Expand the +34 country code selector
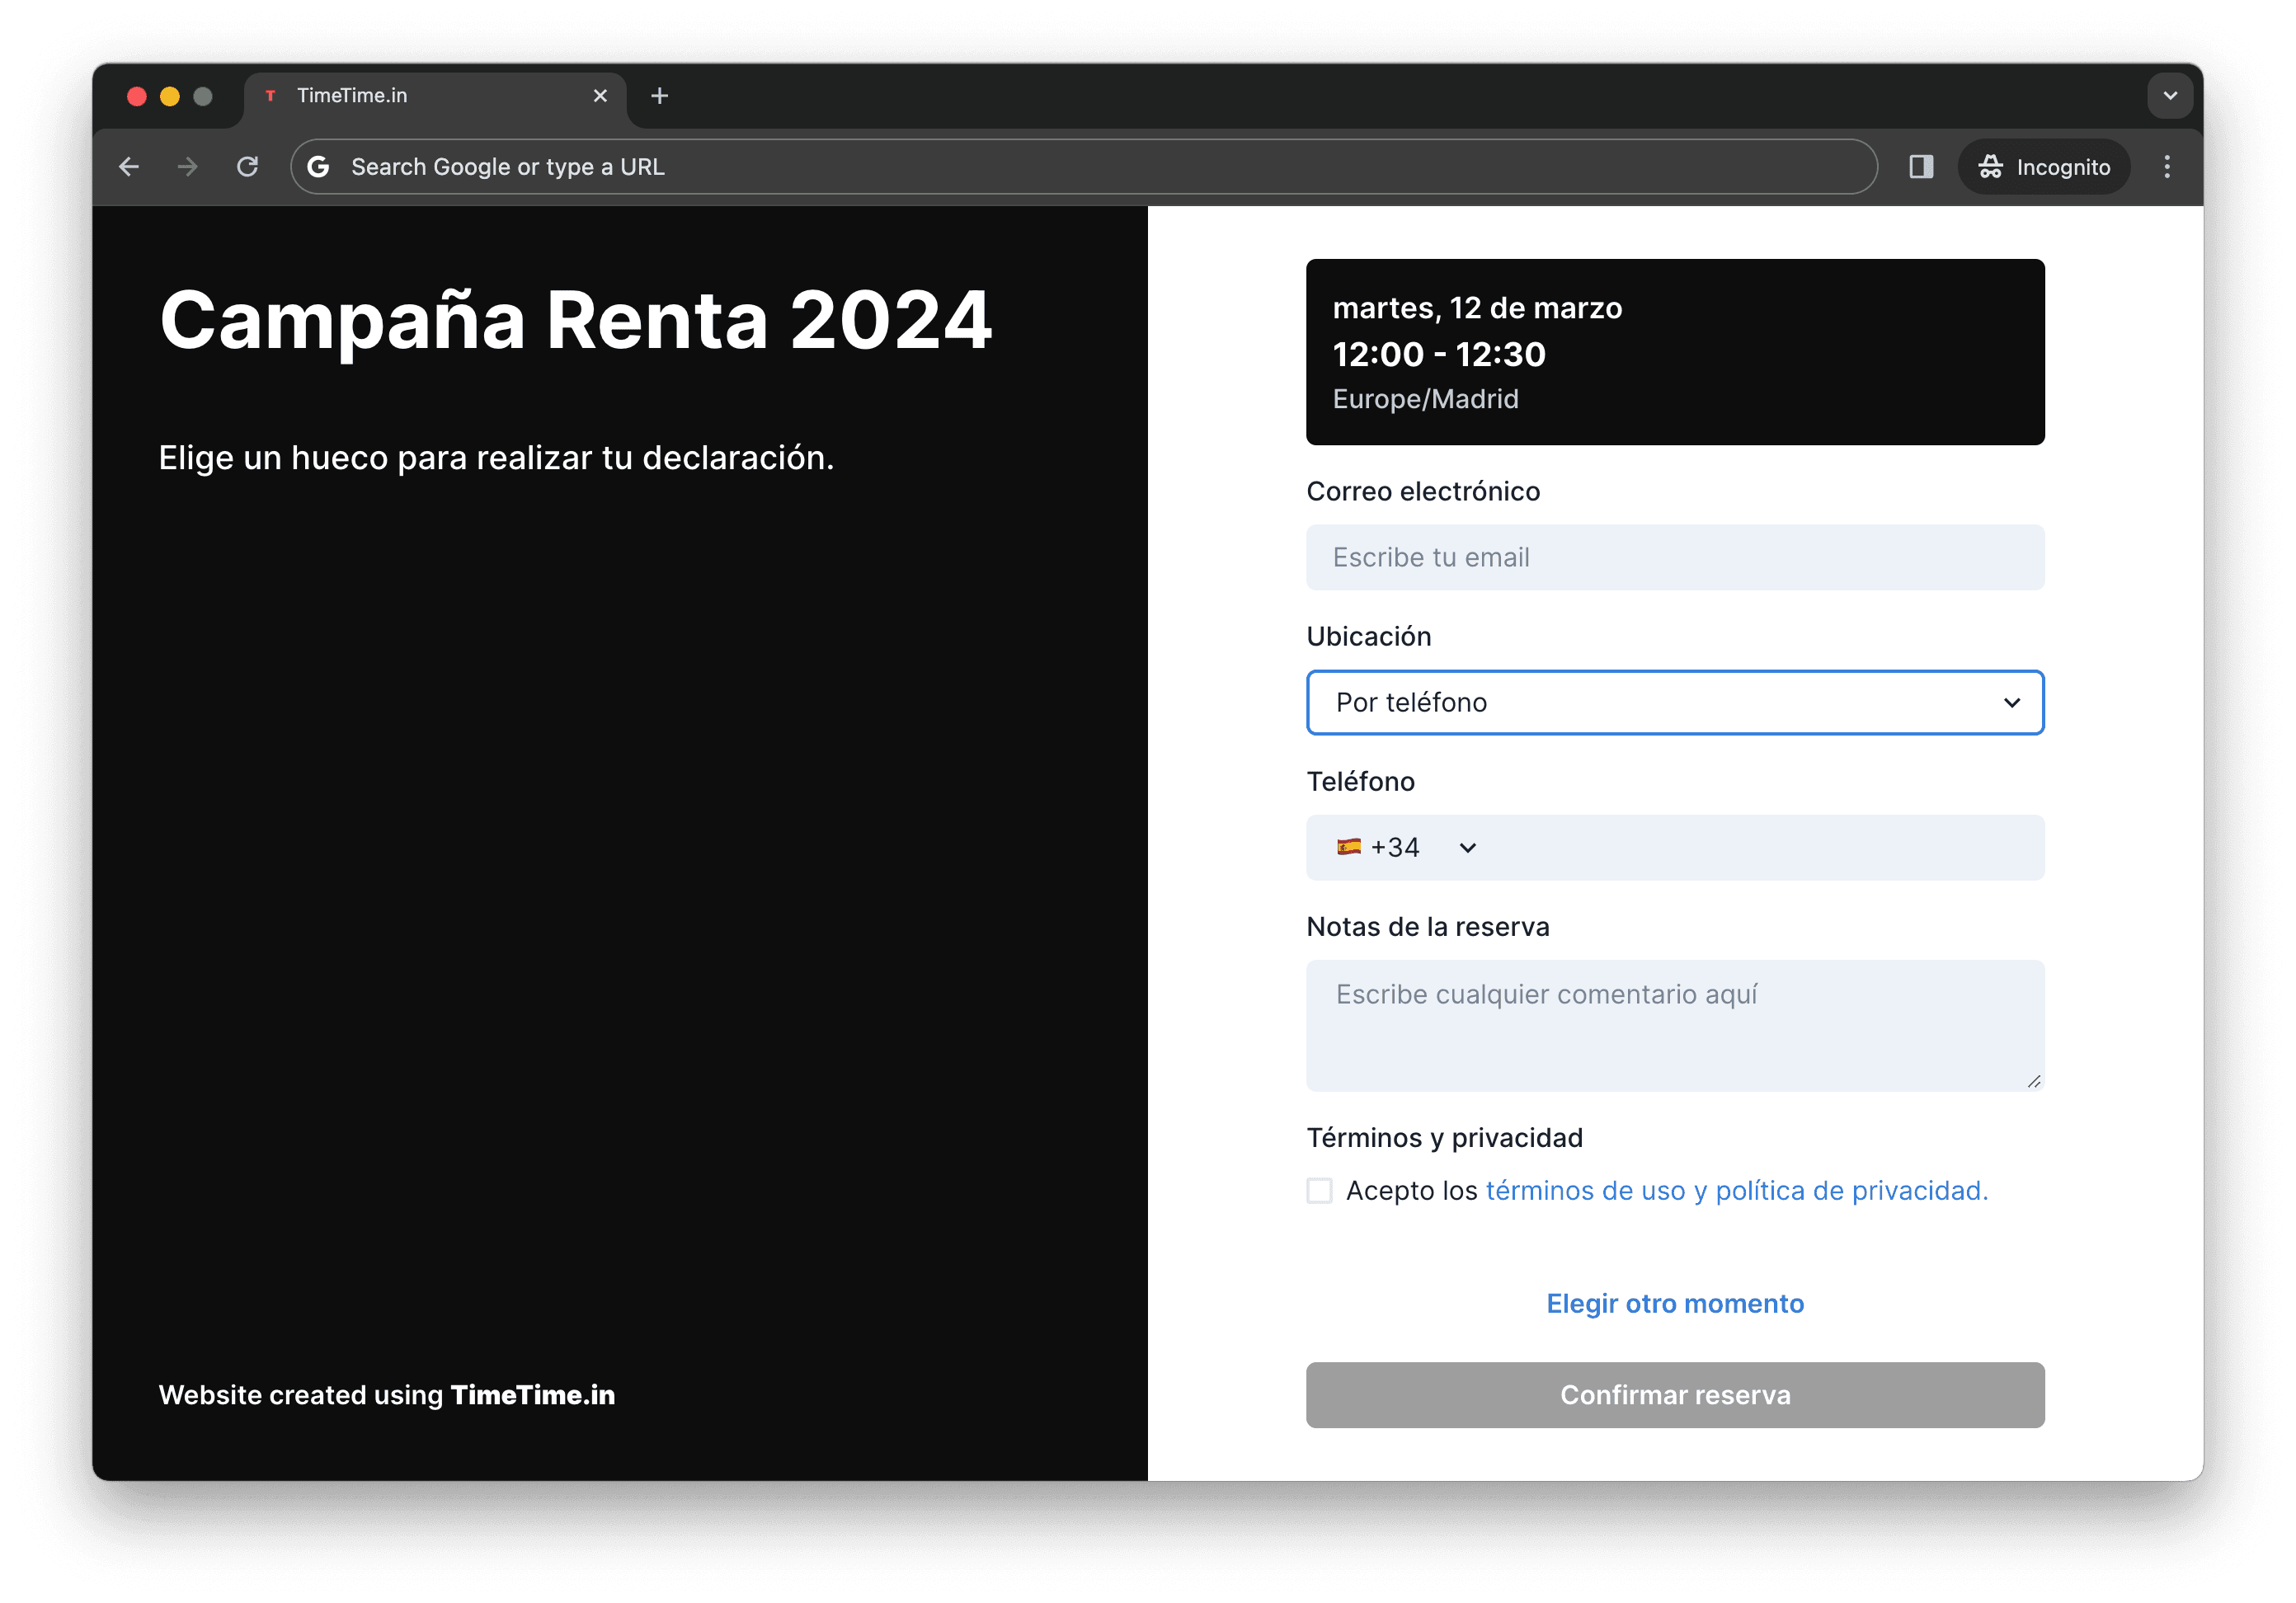 (1407, 848)
